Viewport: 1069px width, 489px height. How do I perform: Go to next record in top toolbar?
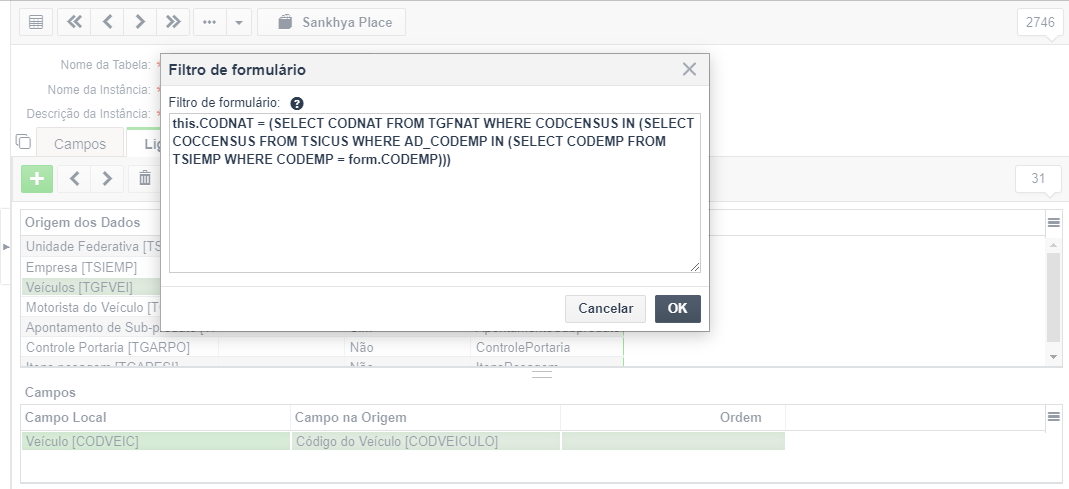pos(140,22)
